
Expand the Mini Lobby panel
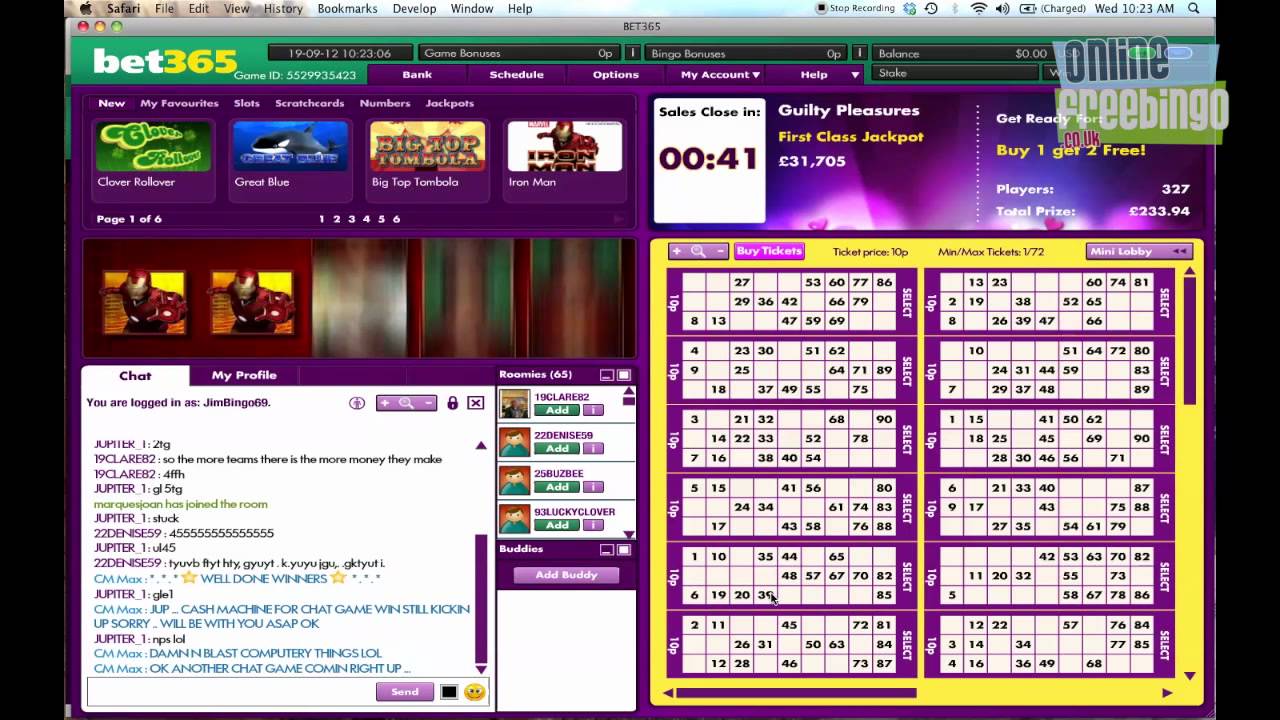pyautogui.click(x=1139, y=251)
